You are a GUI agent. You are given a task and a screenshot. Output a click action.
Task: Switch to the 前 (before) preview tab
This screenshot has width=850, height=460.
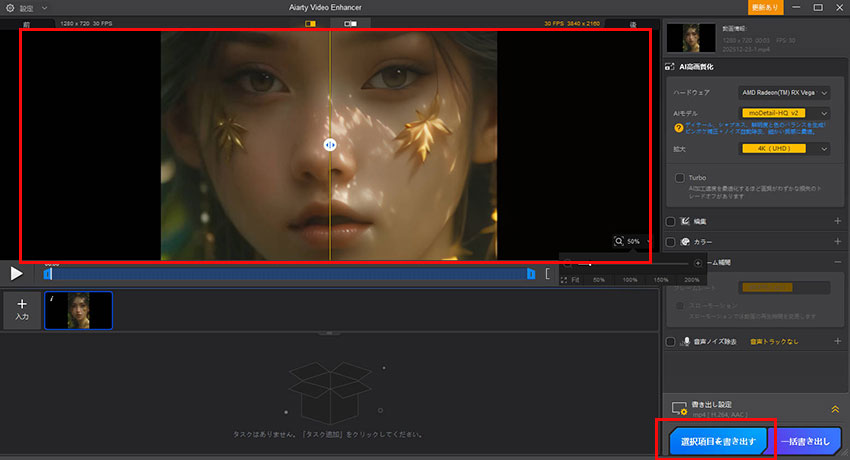pyautogui.click(x=27, y=24)
